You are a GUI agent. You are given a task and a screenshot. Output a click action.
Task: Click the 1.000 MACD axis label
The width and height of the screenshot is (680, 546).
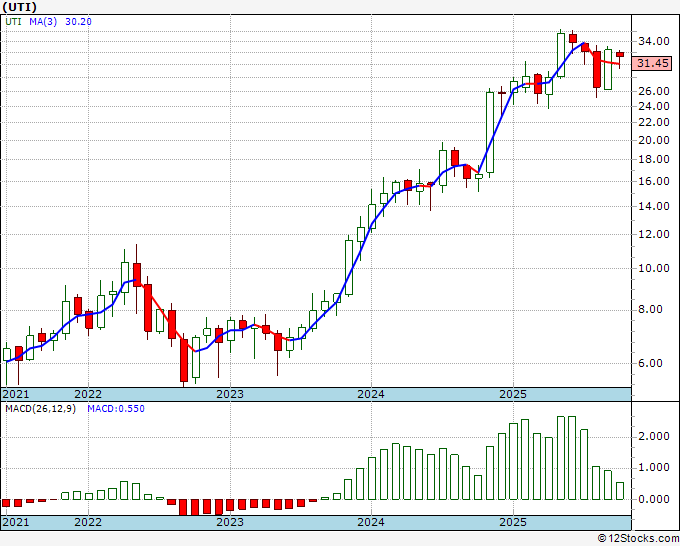click(653, 468)
